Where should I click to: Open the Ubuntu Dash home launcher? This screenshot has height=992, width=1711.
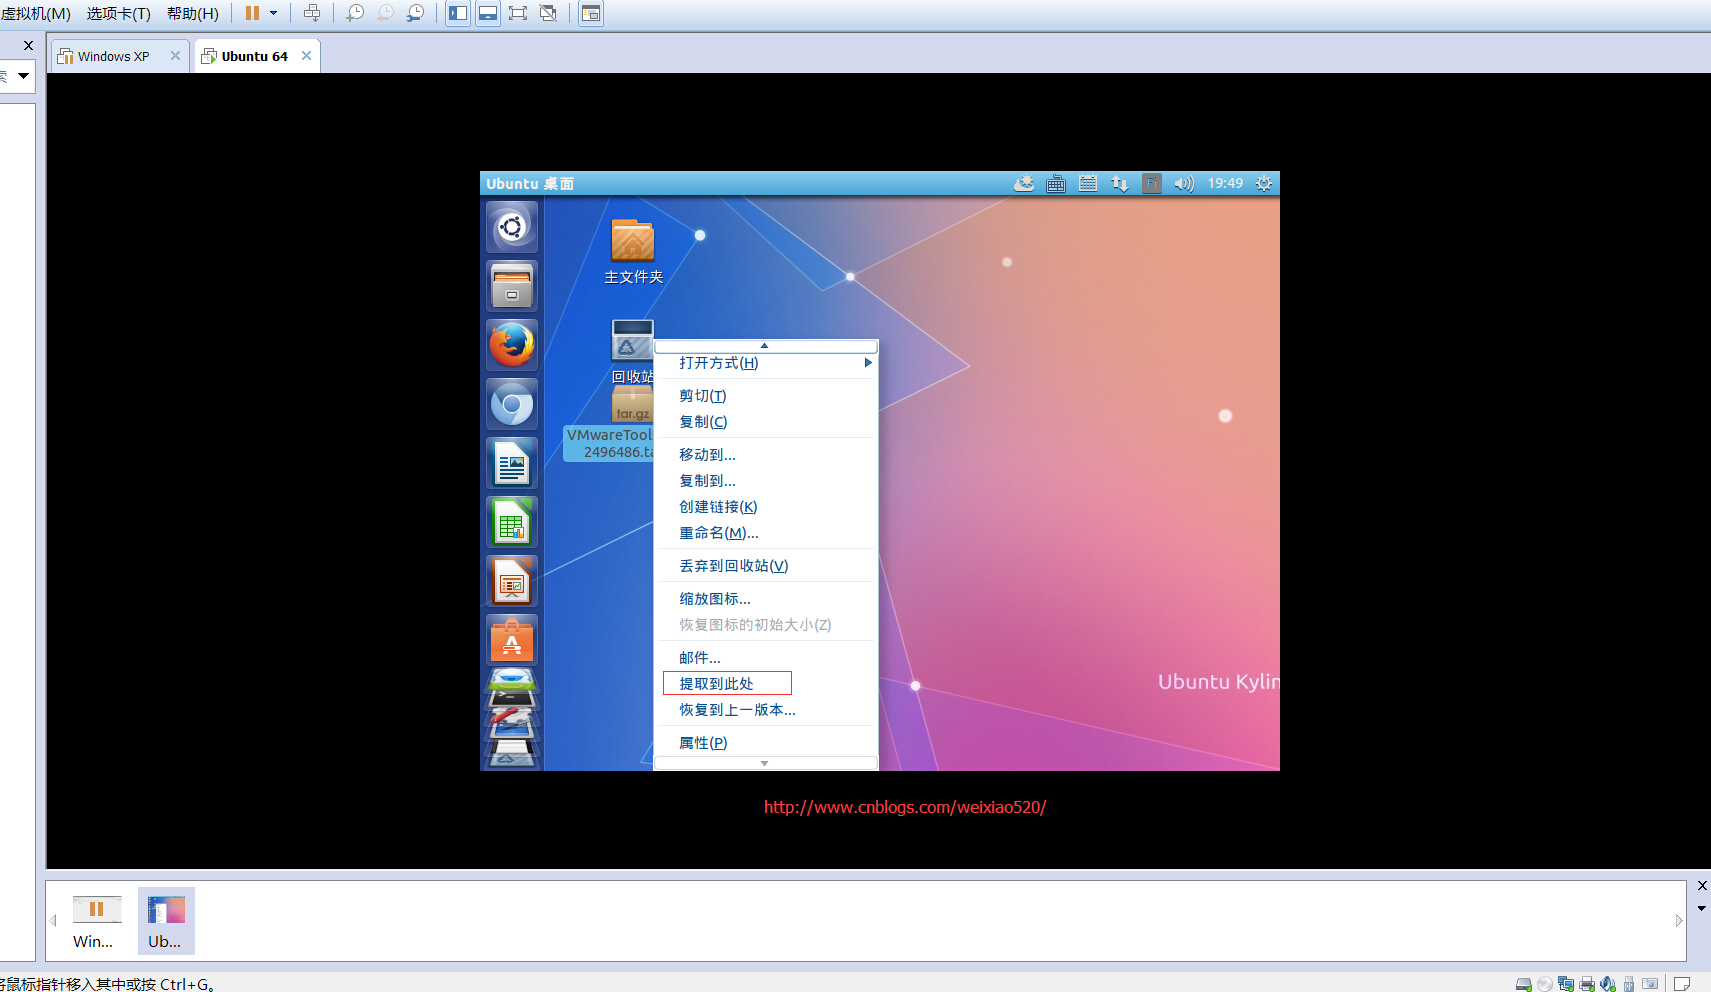click(x=512, y=227)
